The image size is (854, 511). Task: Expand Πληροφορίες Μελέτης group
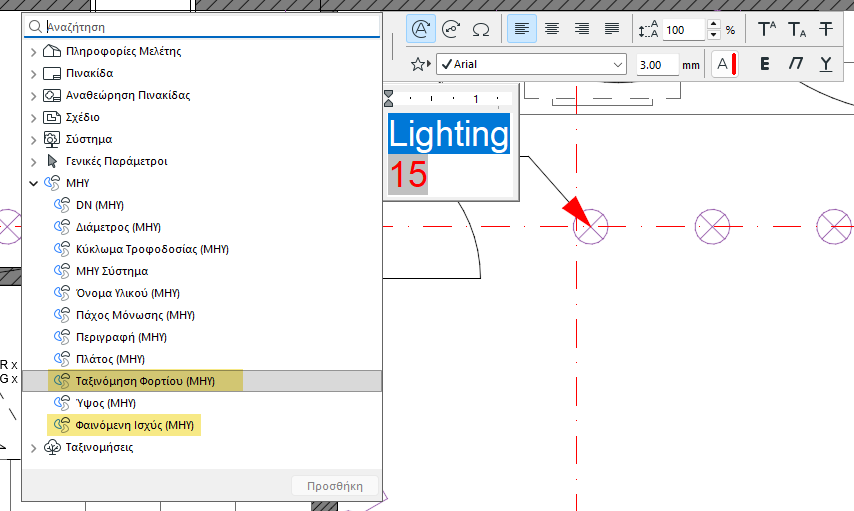(33, 52)
